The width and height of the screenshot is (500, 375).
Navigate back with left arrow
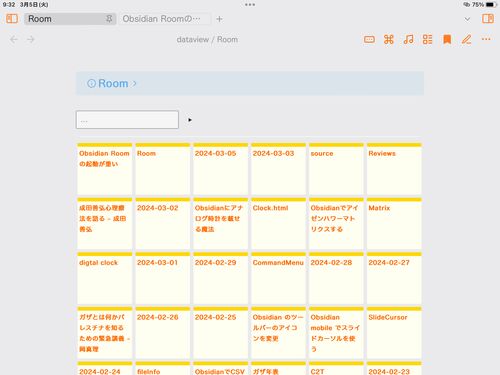tap(14, 40)
